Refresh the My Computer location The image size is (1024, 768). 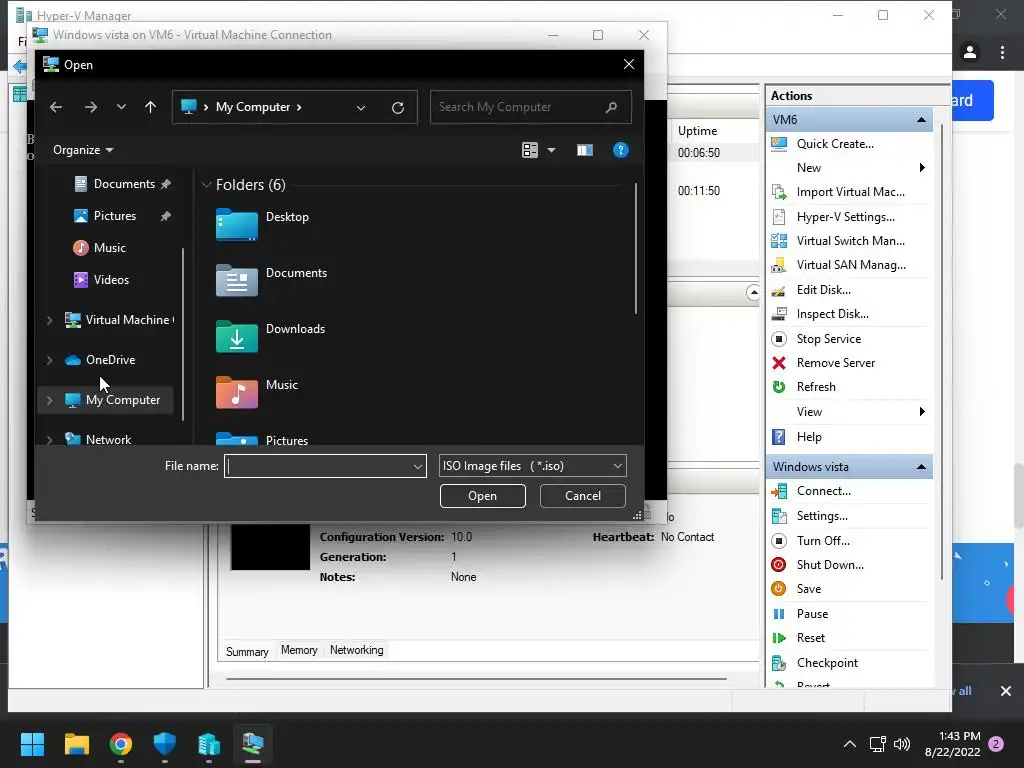(398, 108)
